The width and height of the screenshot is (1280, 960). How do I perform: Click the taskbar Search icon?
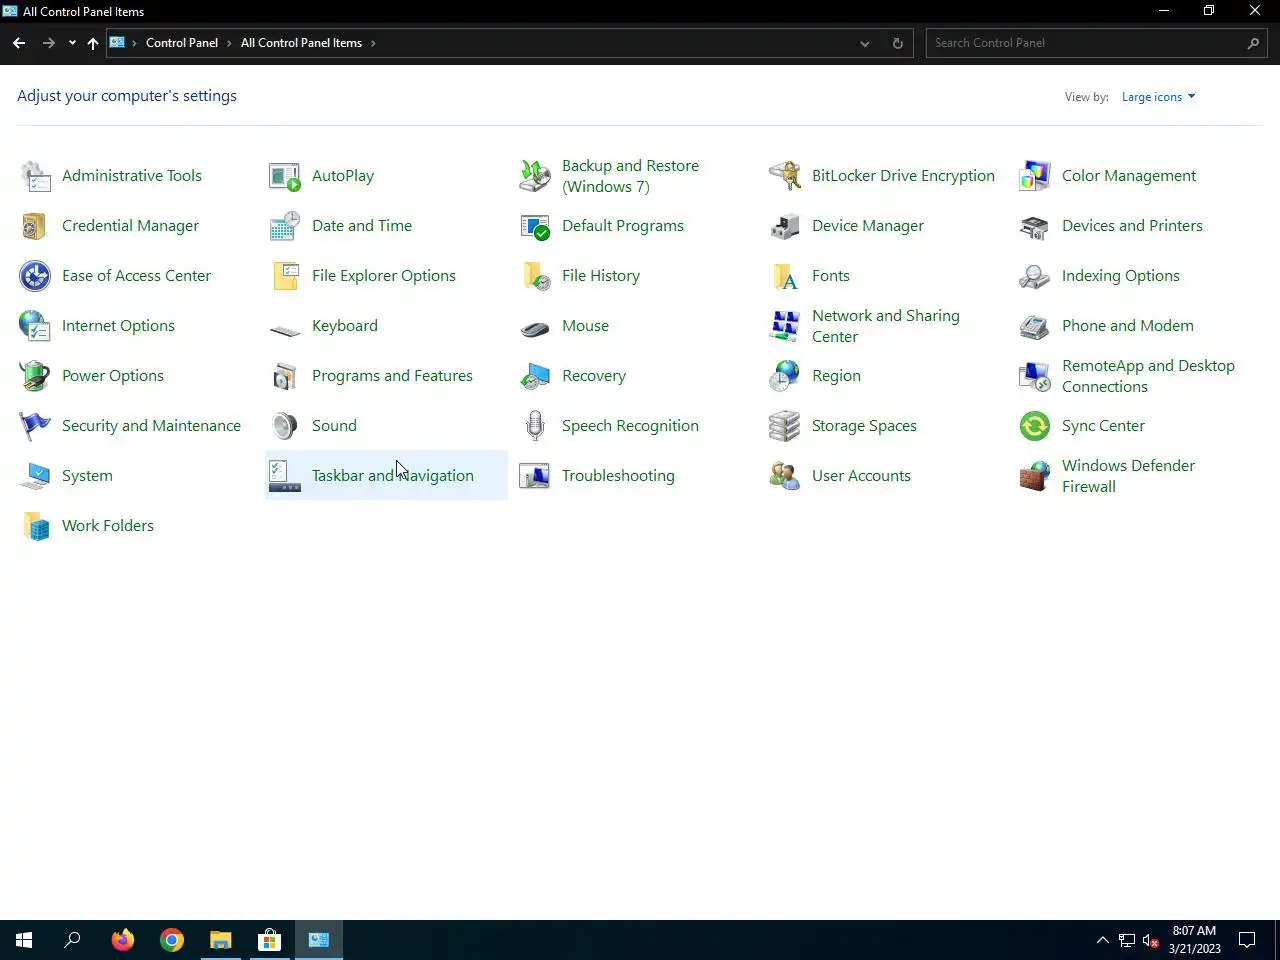(72, 940)
